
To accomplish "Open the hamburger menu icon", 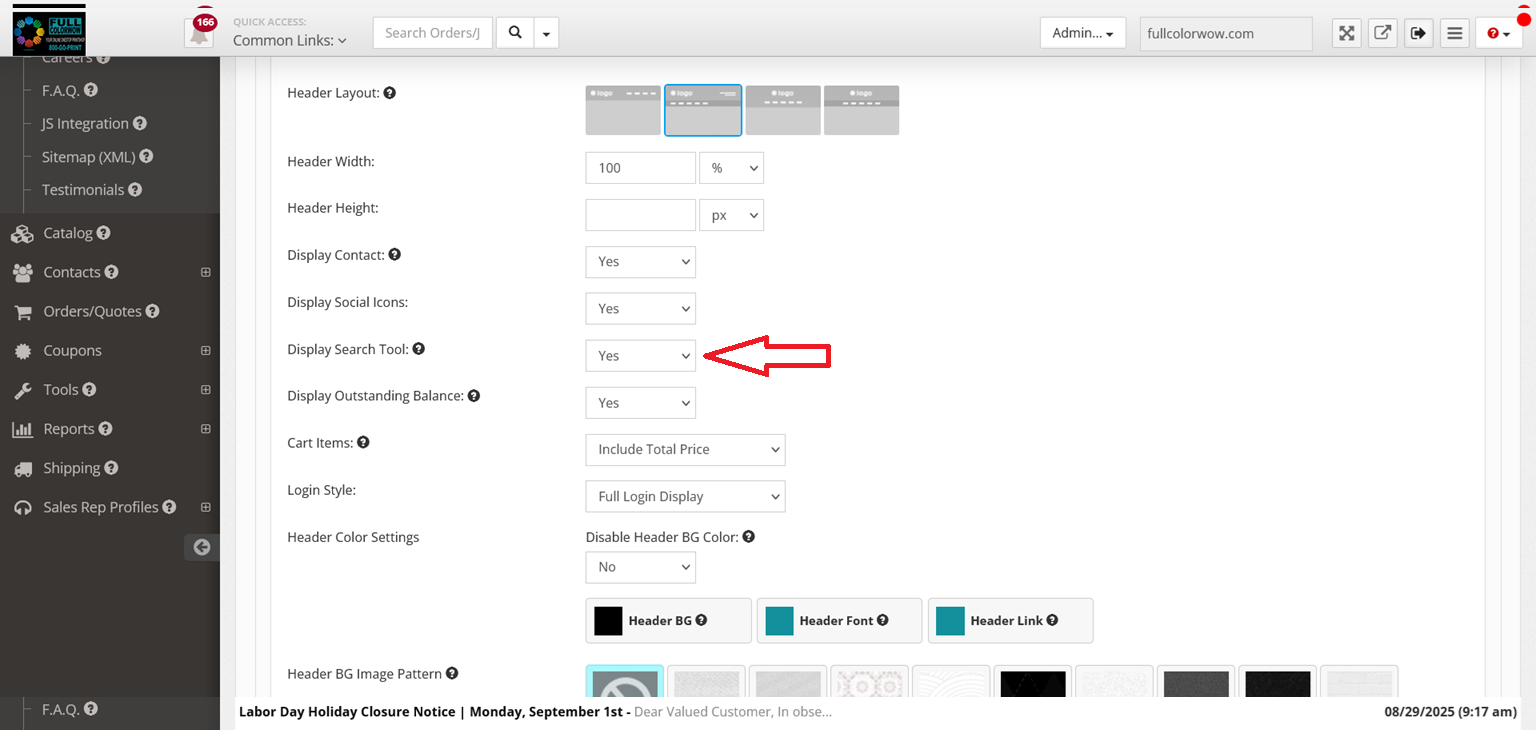I will [1455, 33].
